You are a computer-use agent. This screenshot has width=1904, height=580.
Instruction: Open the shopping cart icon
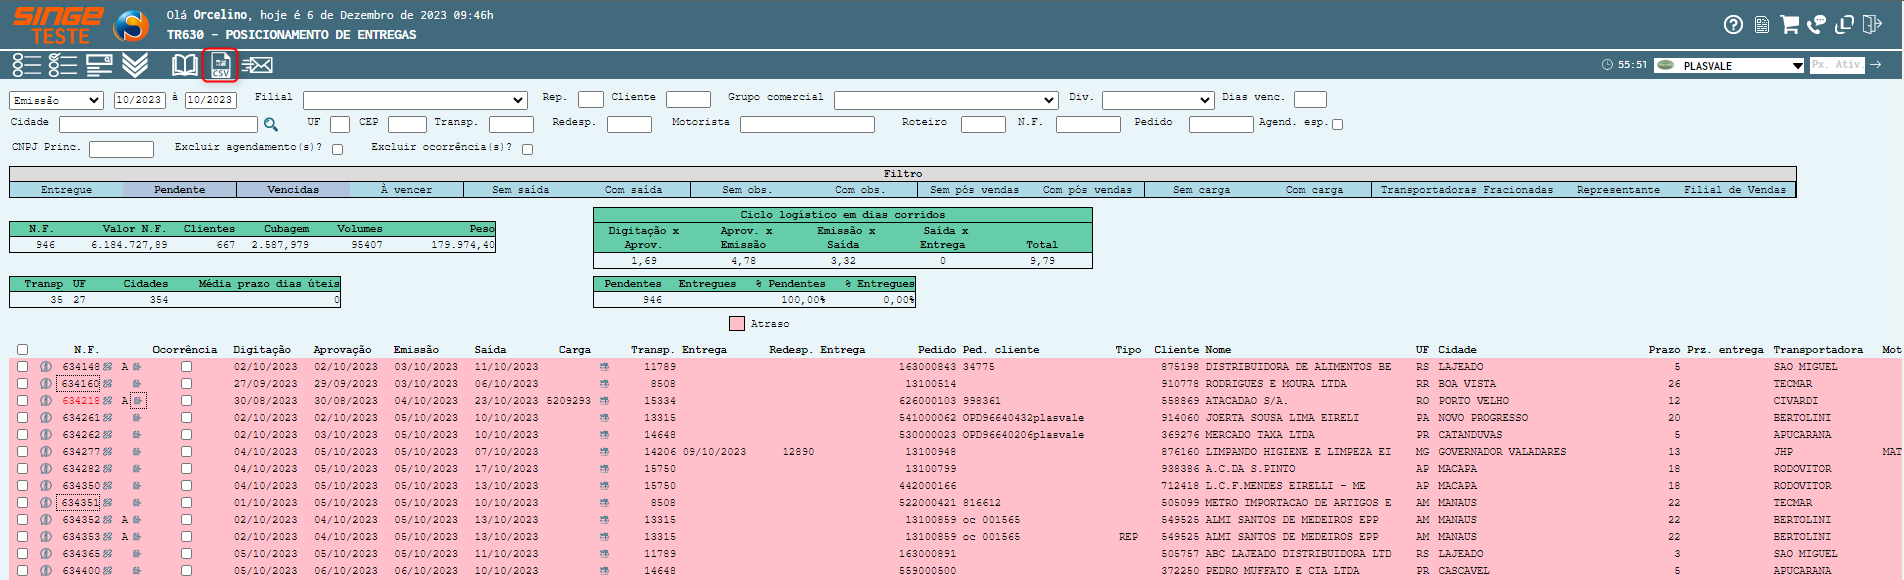click(1790, 24)
